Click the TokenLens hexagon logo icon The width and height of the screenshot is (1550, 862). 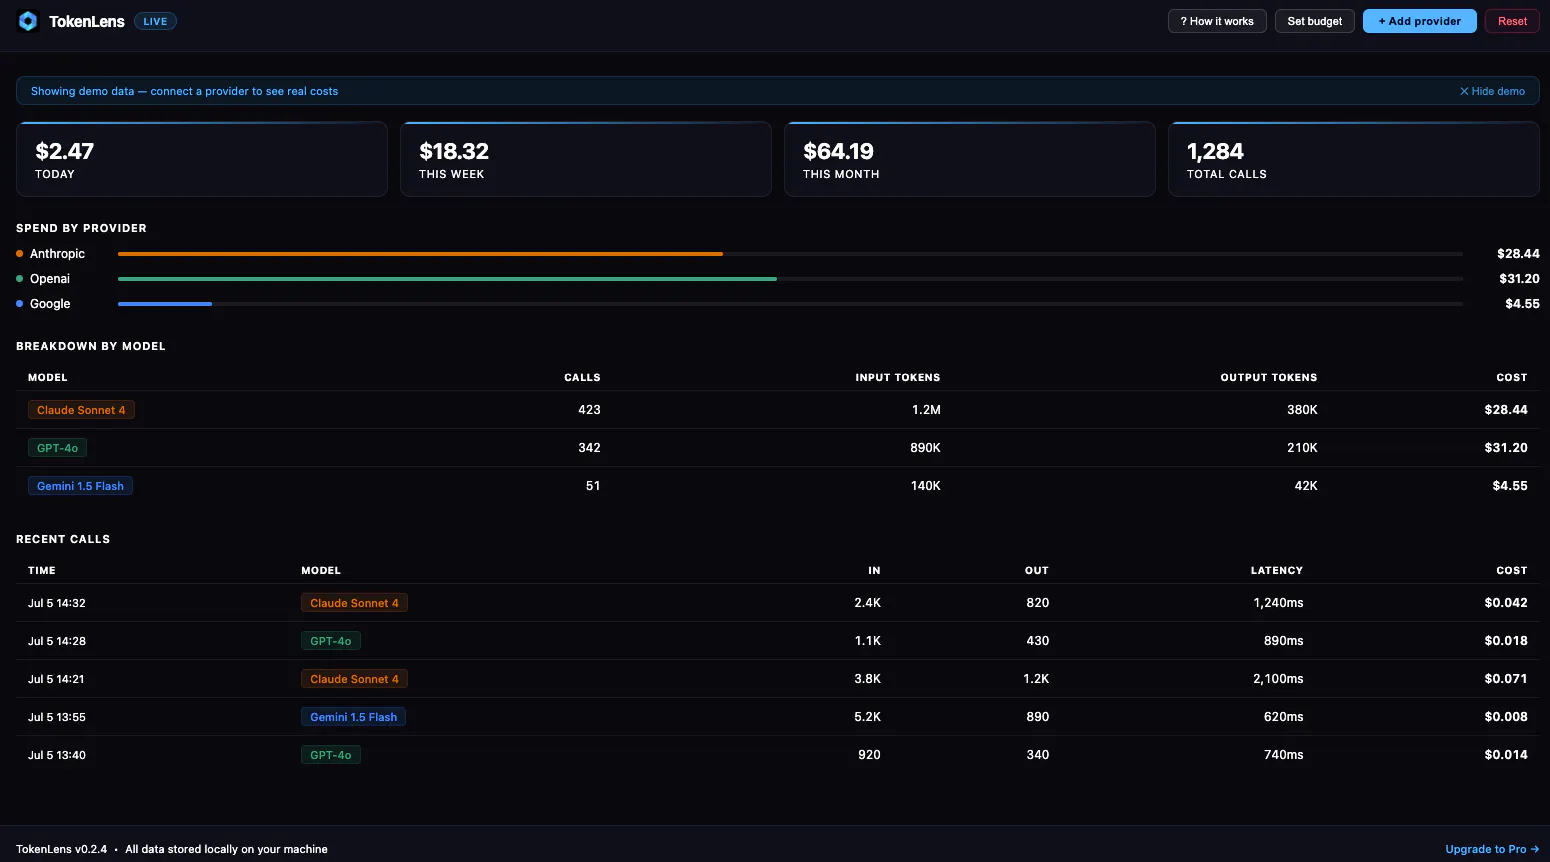click(28, 21)
